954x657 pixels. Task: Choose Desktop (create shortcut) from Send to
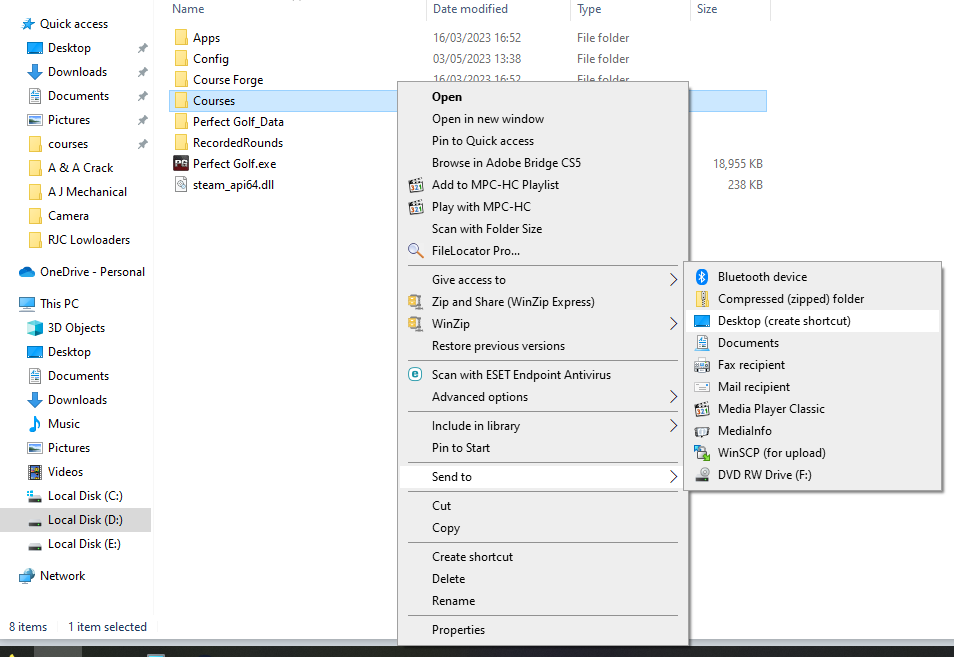click(784, 321)
